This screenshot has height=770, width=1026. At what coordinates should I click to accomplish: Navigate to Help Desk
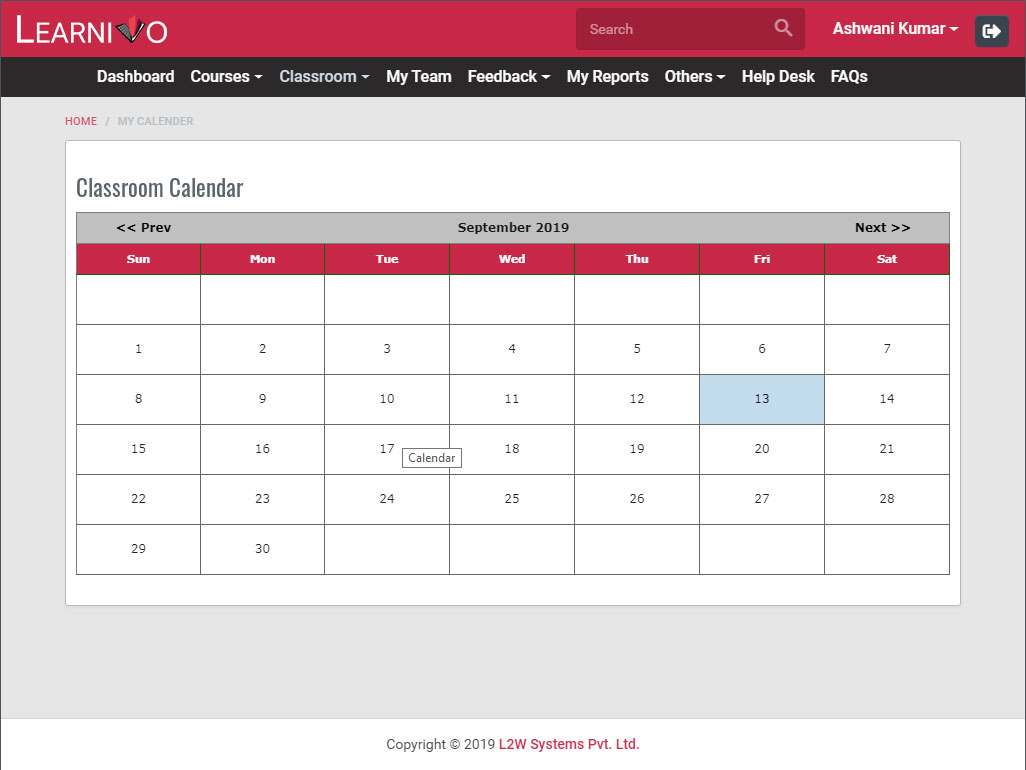778,77
